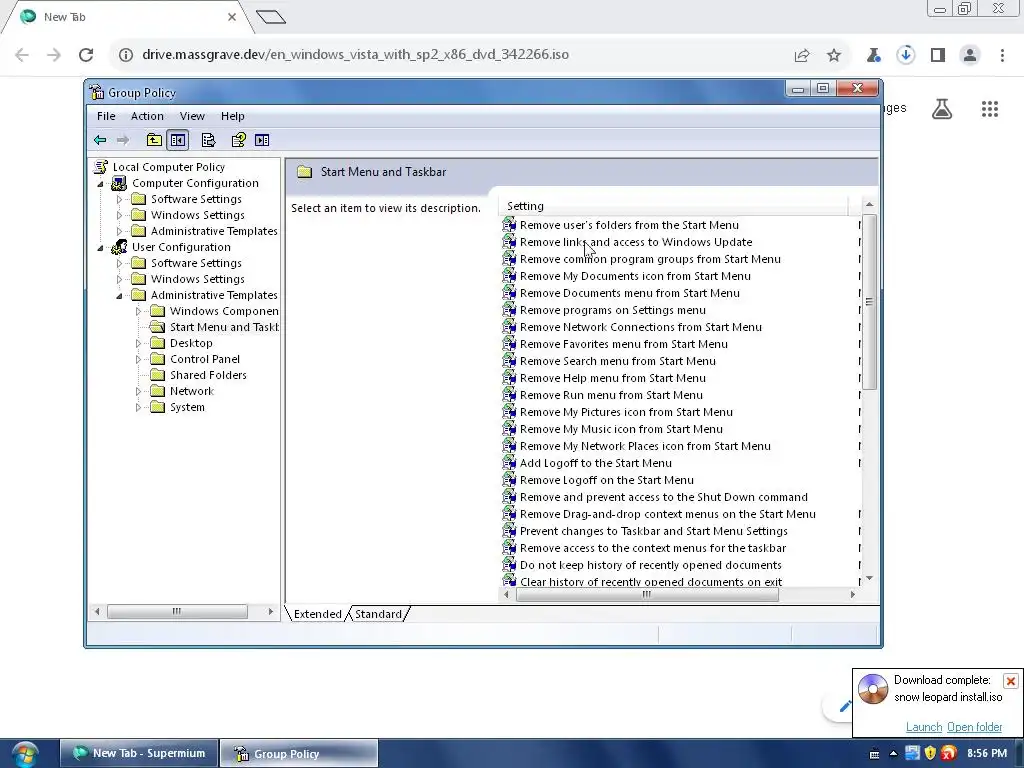Screen dimensions: 1024x768
Task: Expand the Desktop folder node
Action: point(138,344)
